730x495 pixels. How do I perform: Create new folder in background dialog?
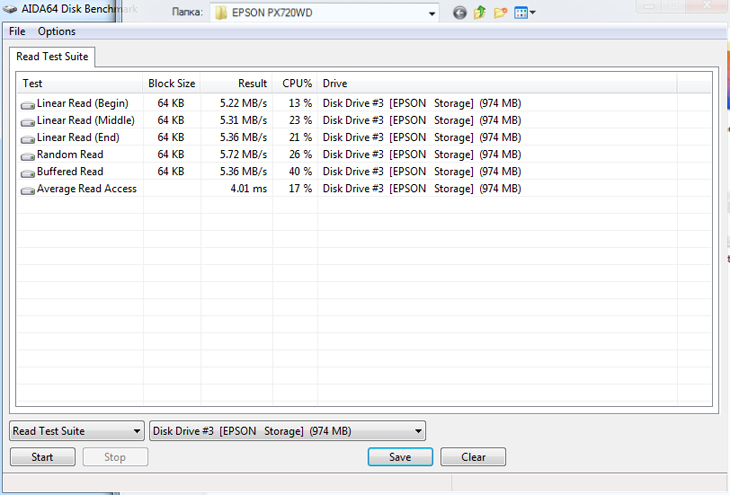pyautogui.click(x=500, y=13)
